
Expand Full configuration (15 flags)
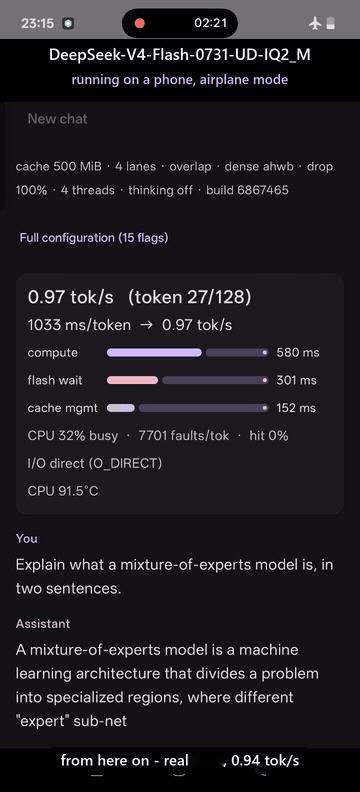[93, 237]
